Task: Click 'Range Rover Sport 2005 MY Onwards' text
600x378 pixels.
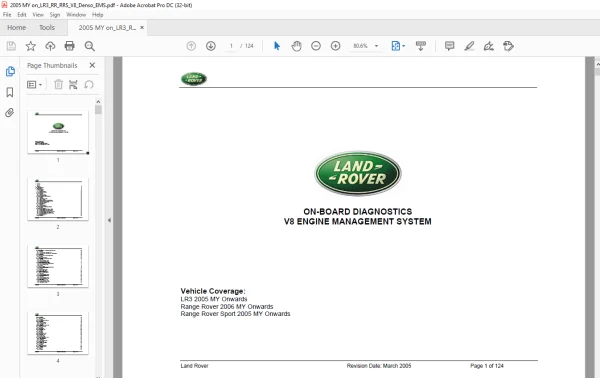Action: click(x=235, y=314)
